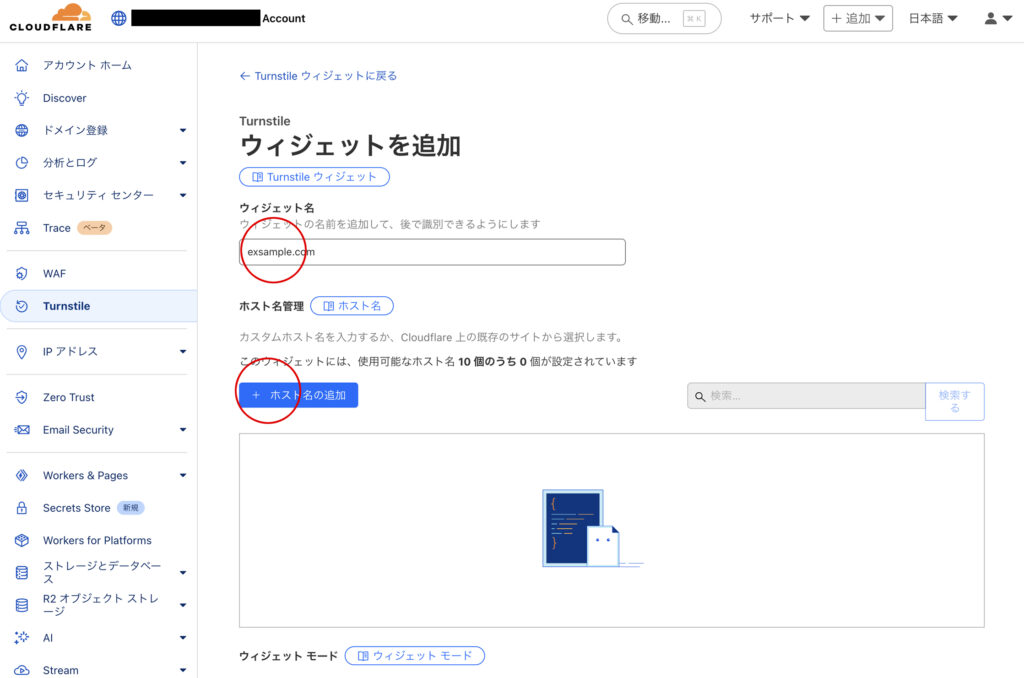Viewport: 1024px width, 678px height.
Task: Open Zero Trust in sidebar
Action: [69, 397]
